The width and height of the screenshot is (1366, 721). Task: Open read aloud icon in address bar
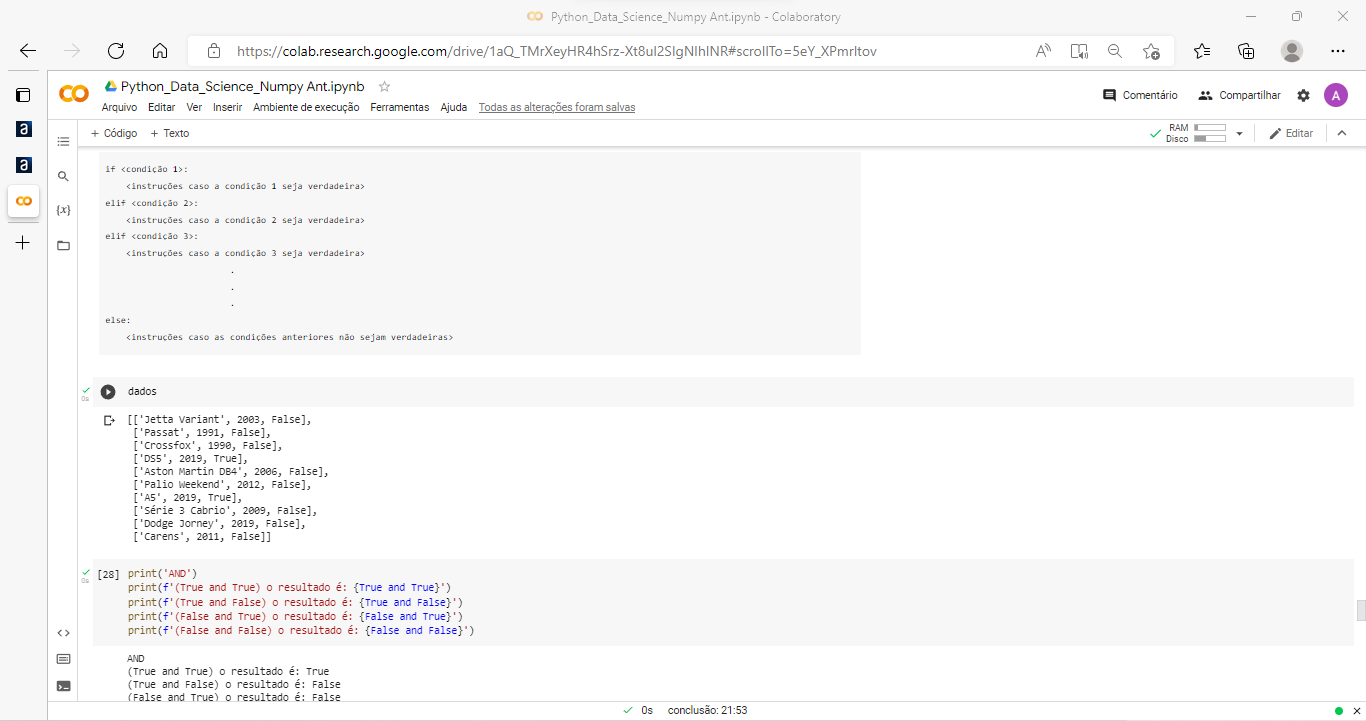[x=1043, y=51]
